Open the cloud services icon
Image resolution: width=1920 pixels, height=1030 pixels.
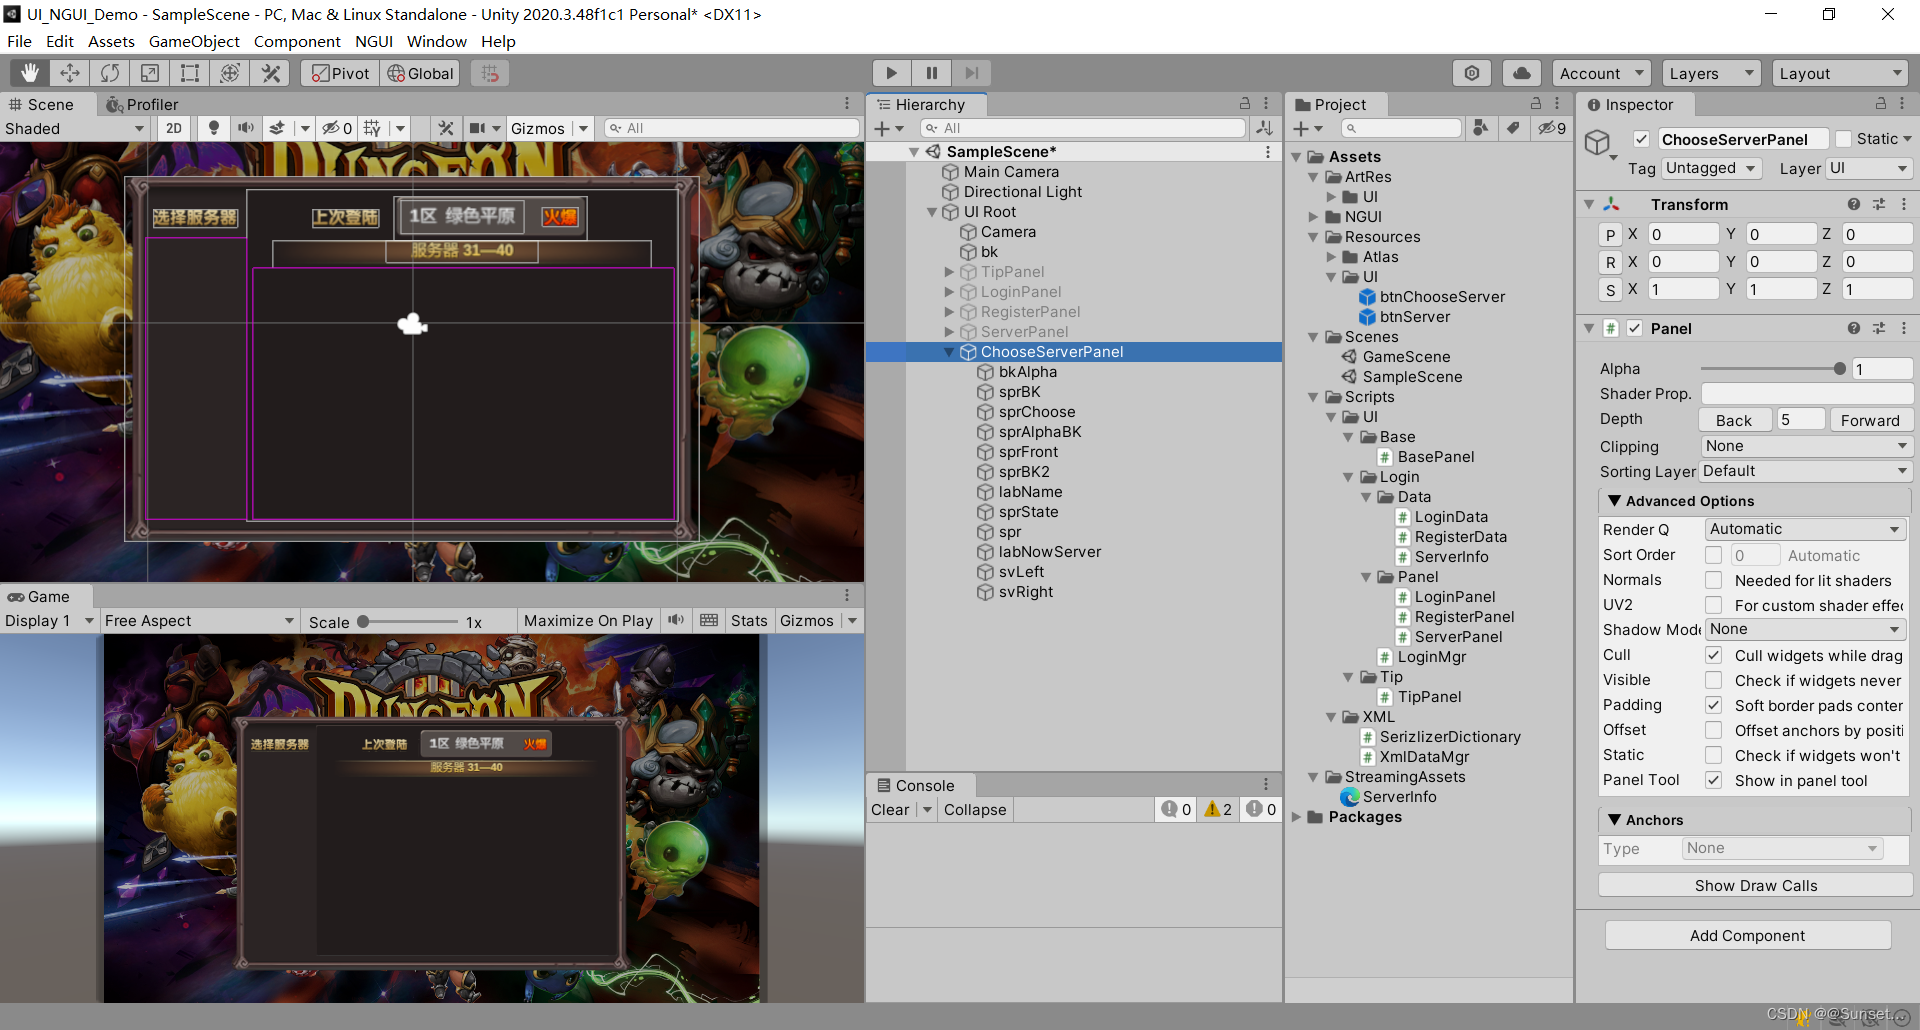pos(1521,73)
